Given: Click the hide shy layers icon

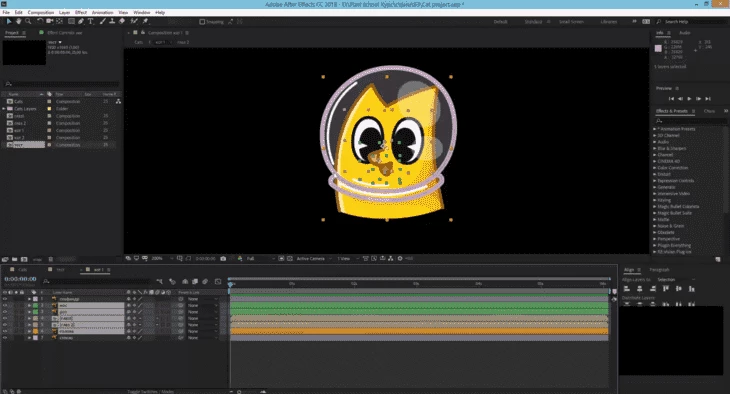Looking at the screenshot, I should tap(185, 281).
